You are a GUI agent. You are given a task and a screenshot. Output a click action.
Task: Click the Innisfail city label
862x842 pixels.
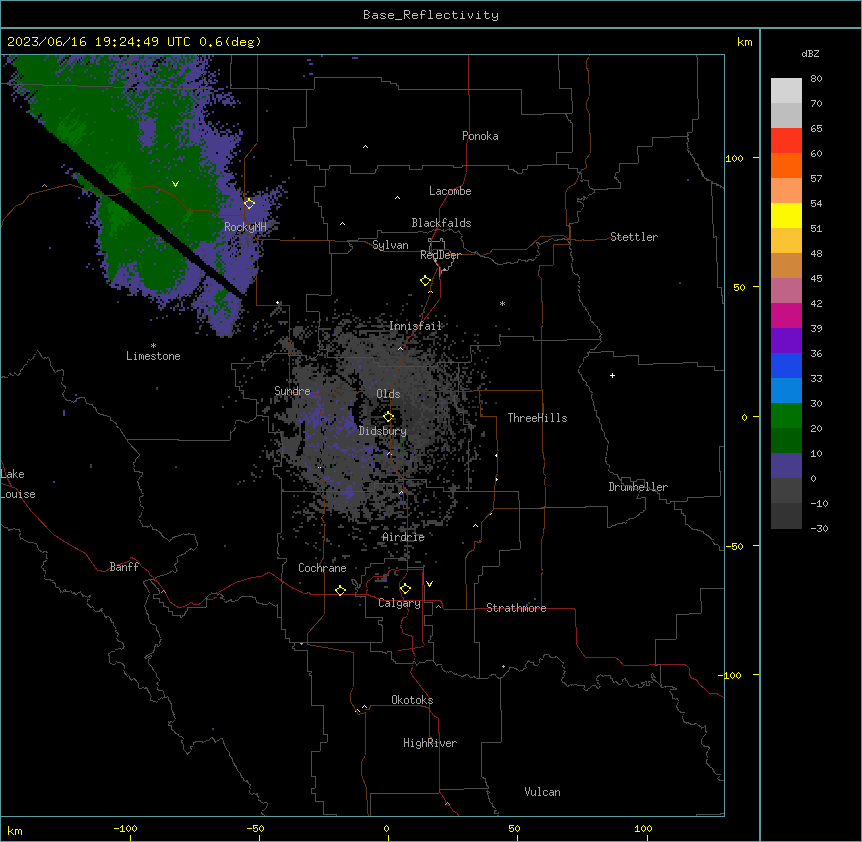tap(416, 326)
